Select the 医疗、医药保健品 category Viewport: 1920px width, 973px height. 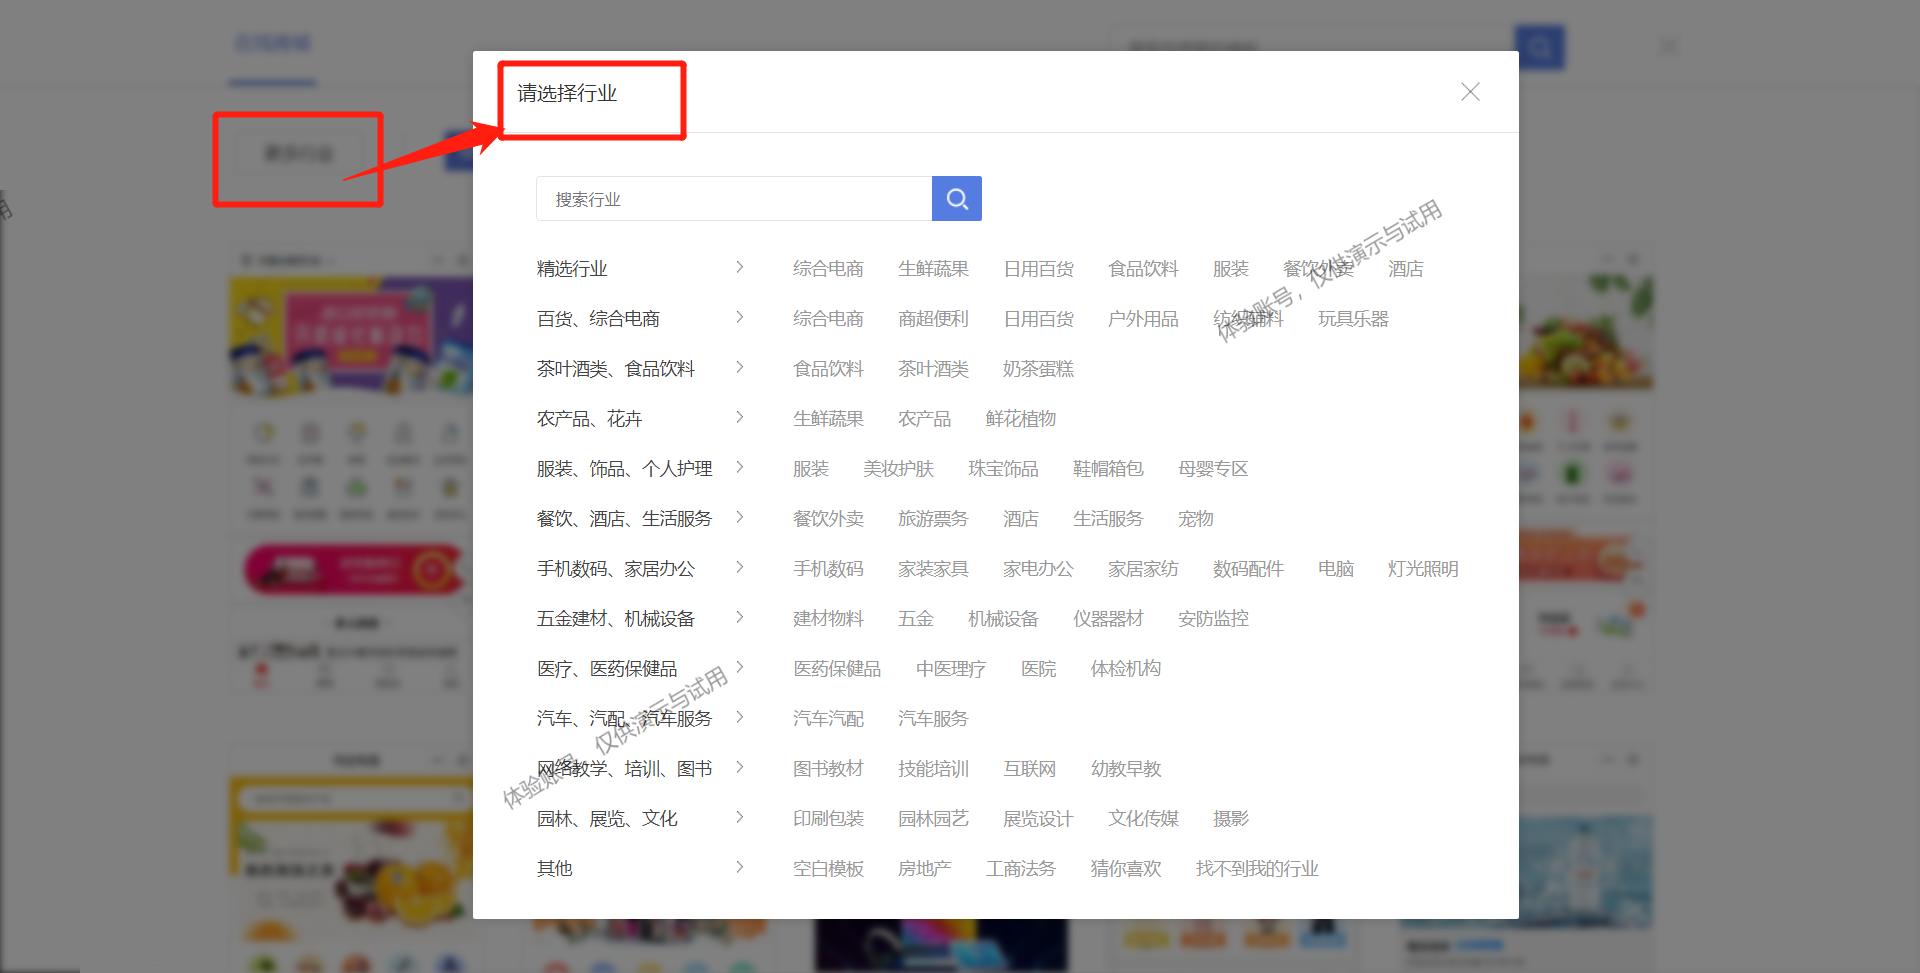click(606, 668)
